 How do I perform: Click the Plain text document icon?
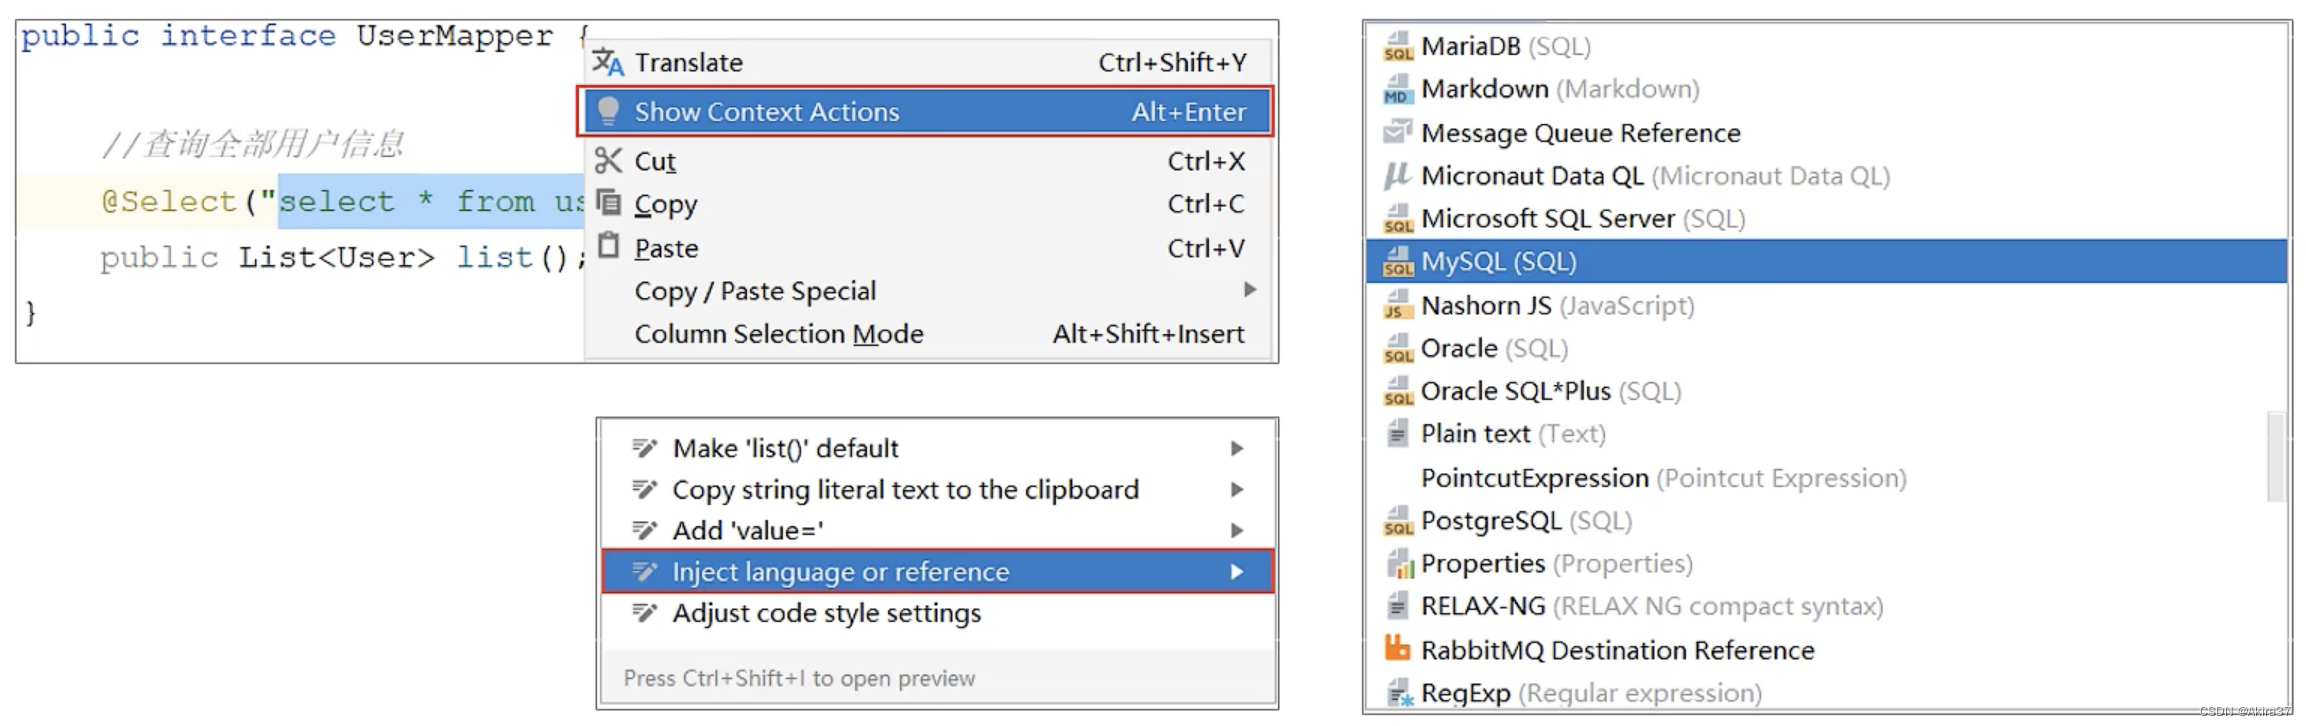point(1398,433)
